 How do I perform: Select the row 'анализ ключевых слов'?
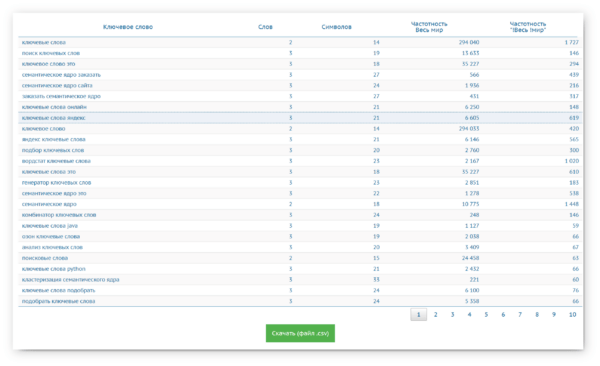pyautogui.click(x=300, y=247)
